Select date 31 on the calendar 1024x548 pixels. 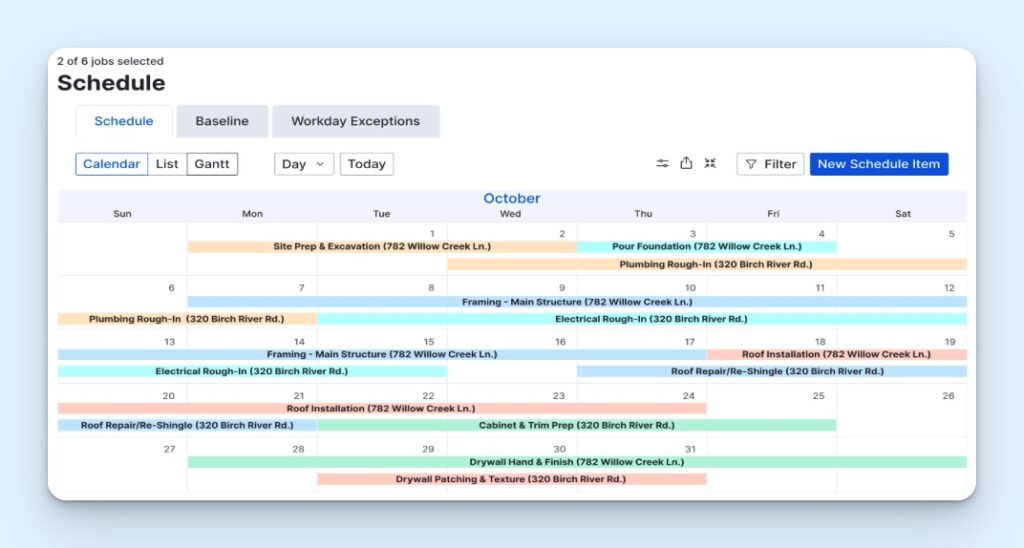[690, 449]
